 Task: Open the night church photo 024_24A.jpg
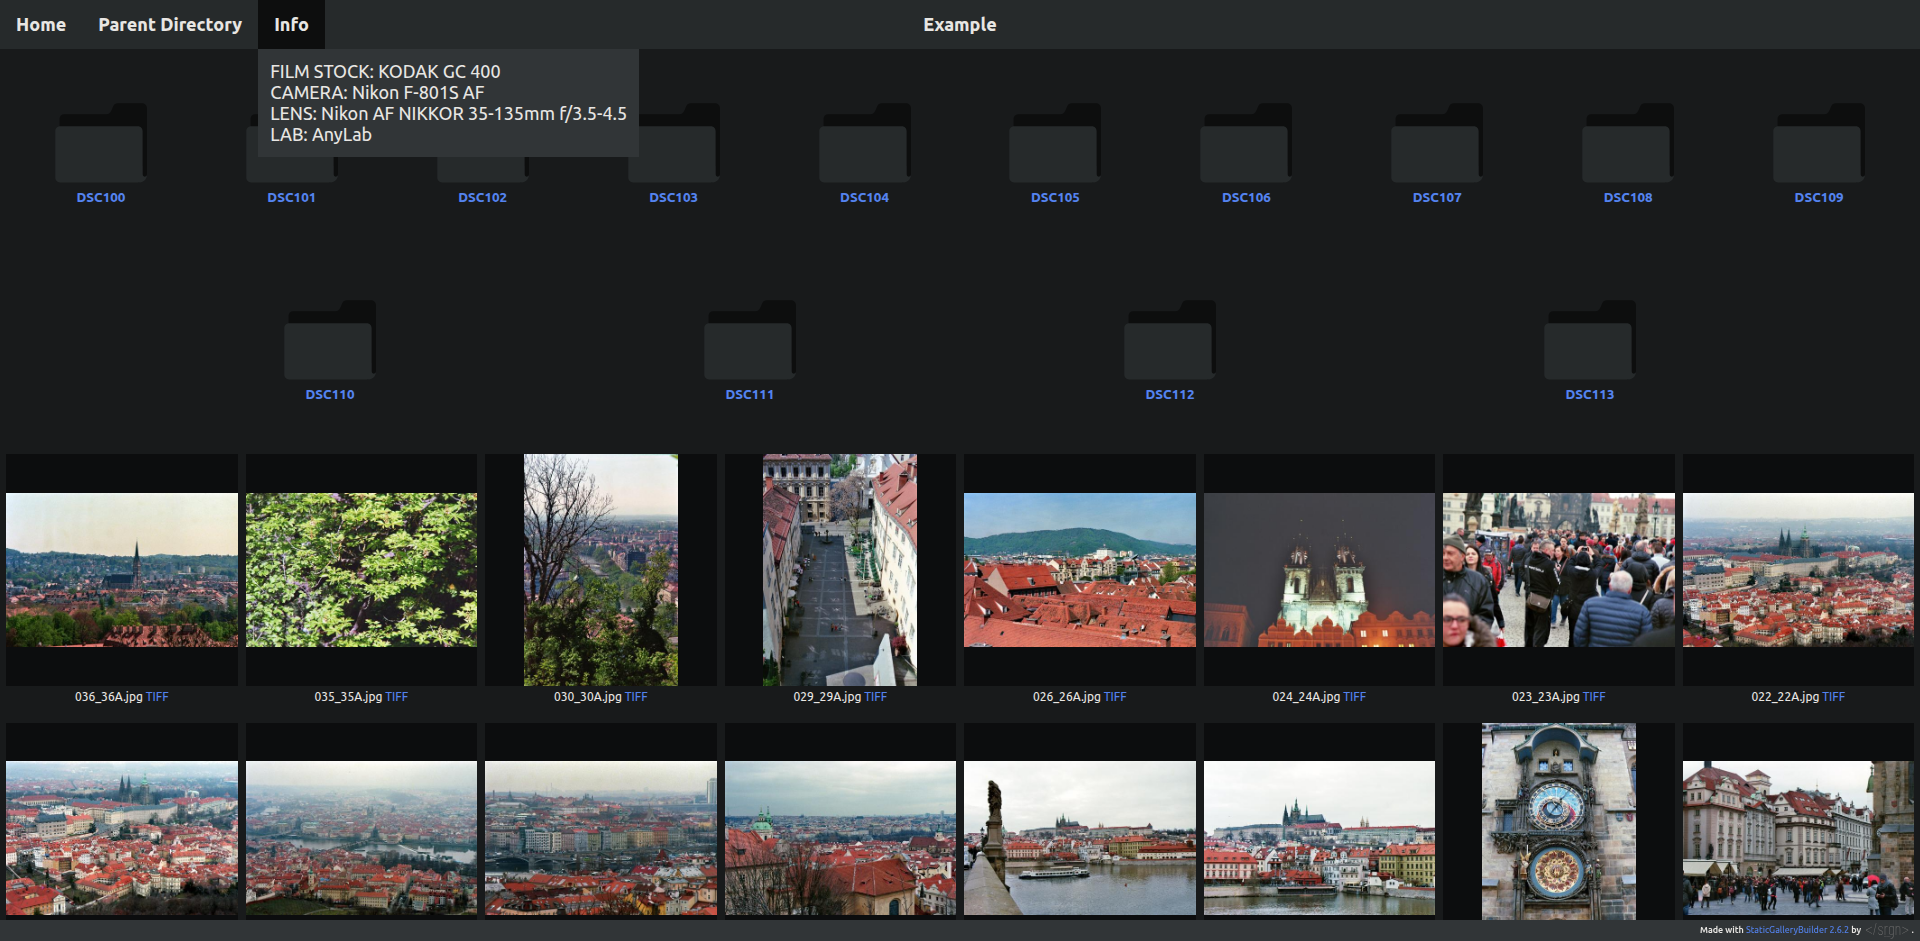click(1319, 570)
